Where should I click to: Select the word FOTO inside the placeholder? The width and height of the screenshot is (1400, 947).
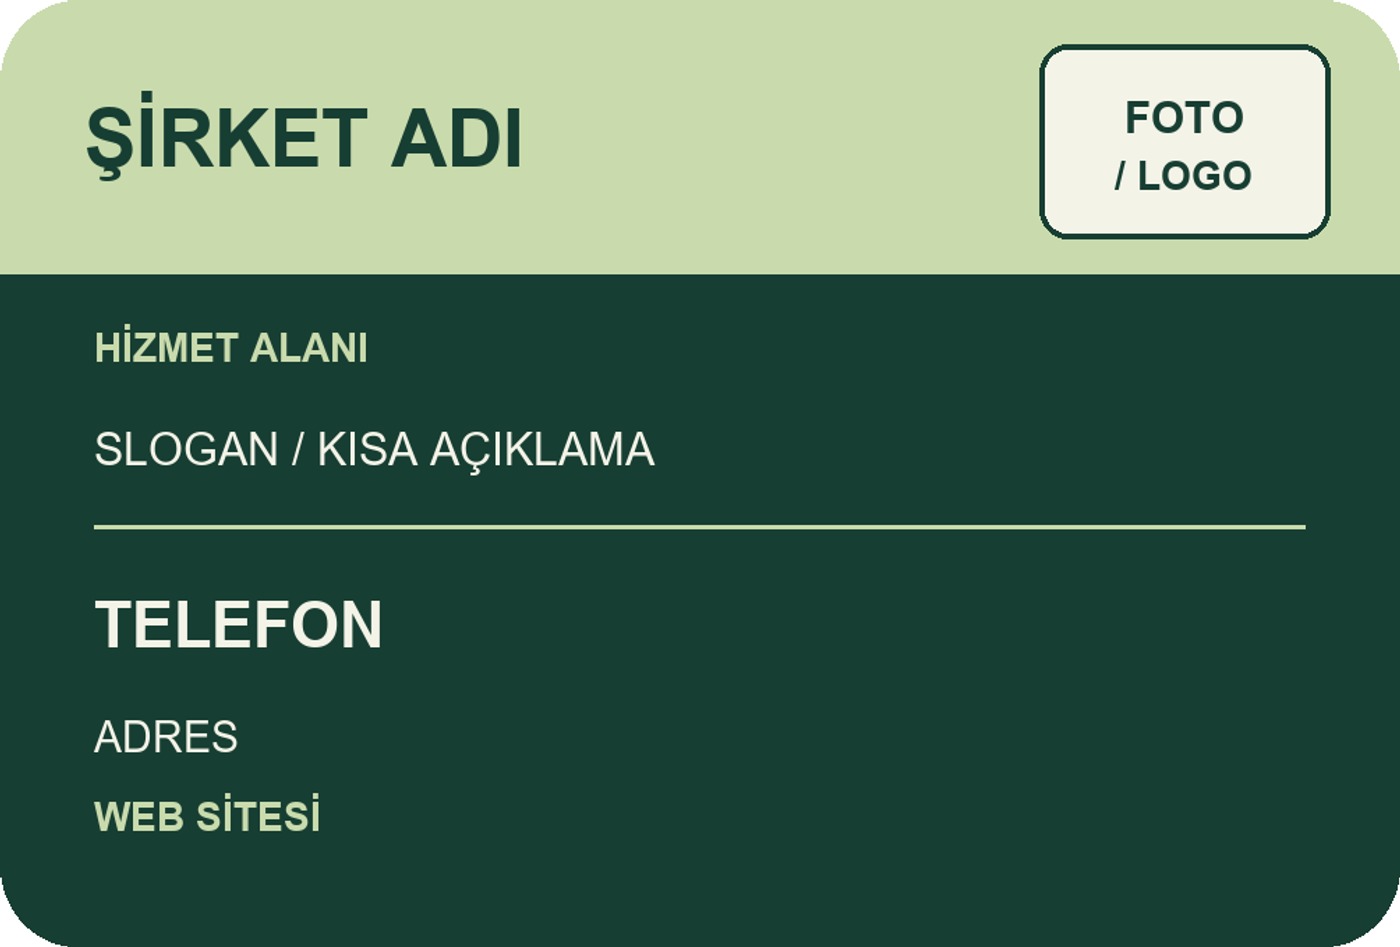[x=1184, y=117]
